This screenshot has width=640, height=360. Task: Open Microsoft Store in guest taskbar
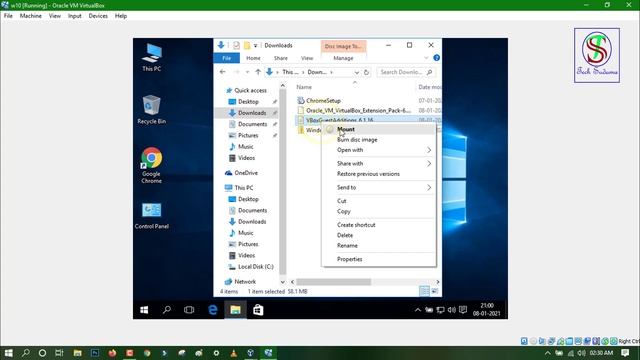tap(258, 310)
